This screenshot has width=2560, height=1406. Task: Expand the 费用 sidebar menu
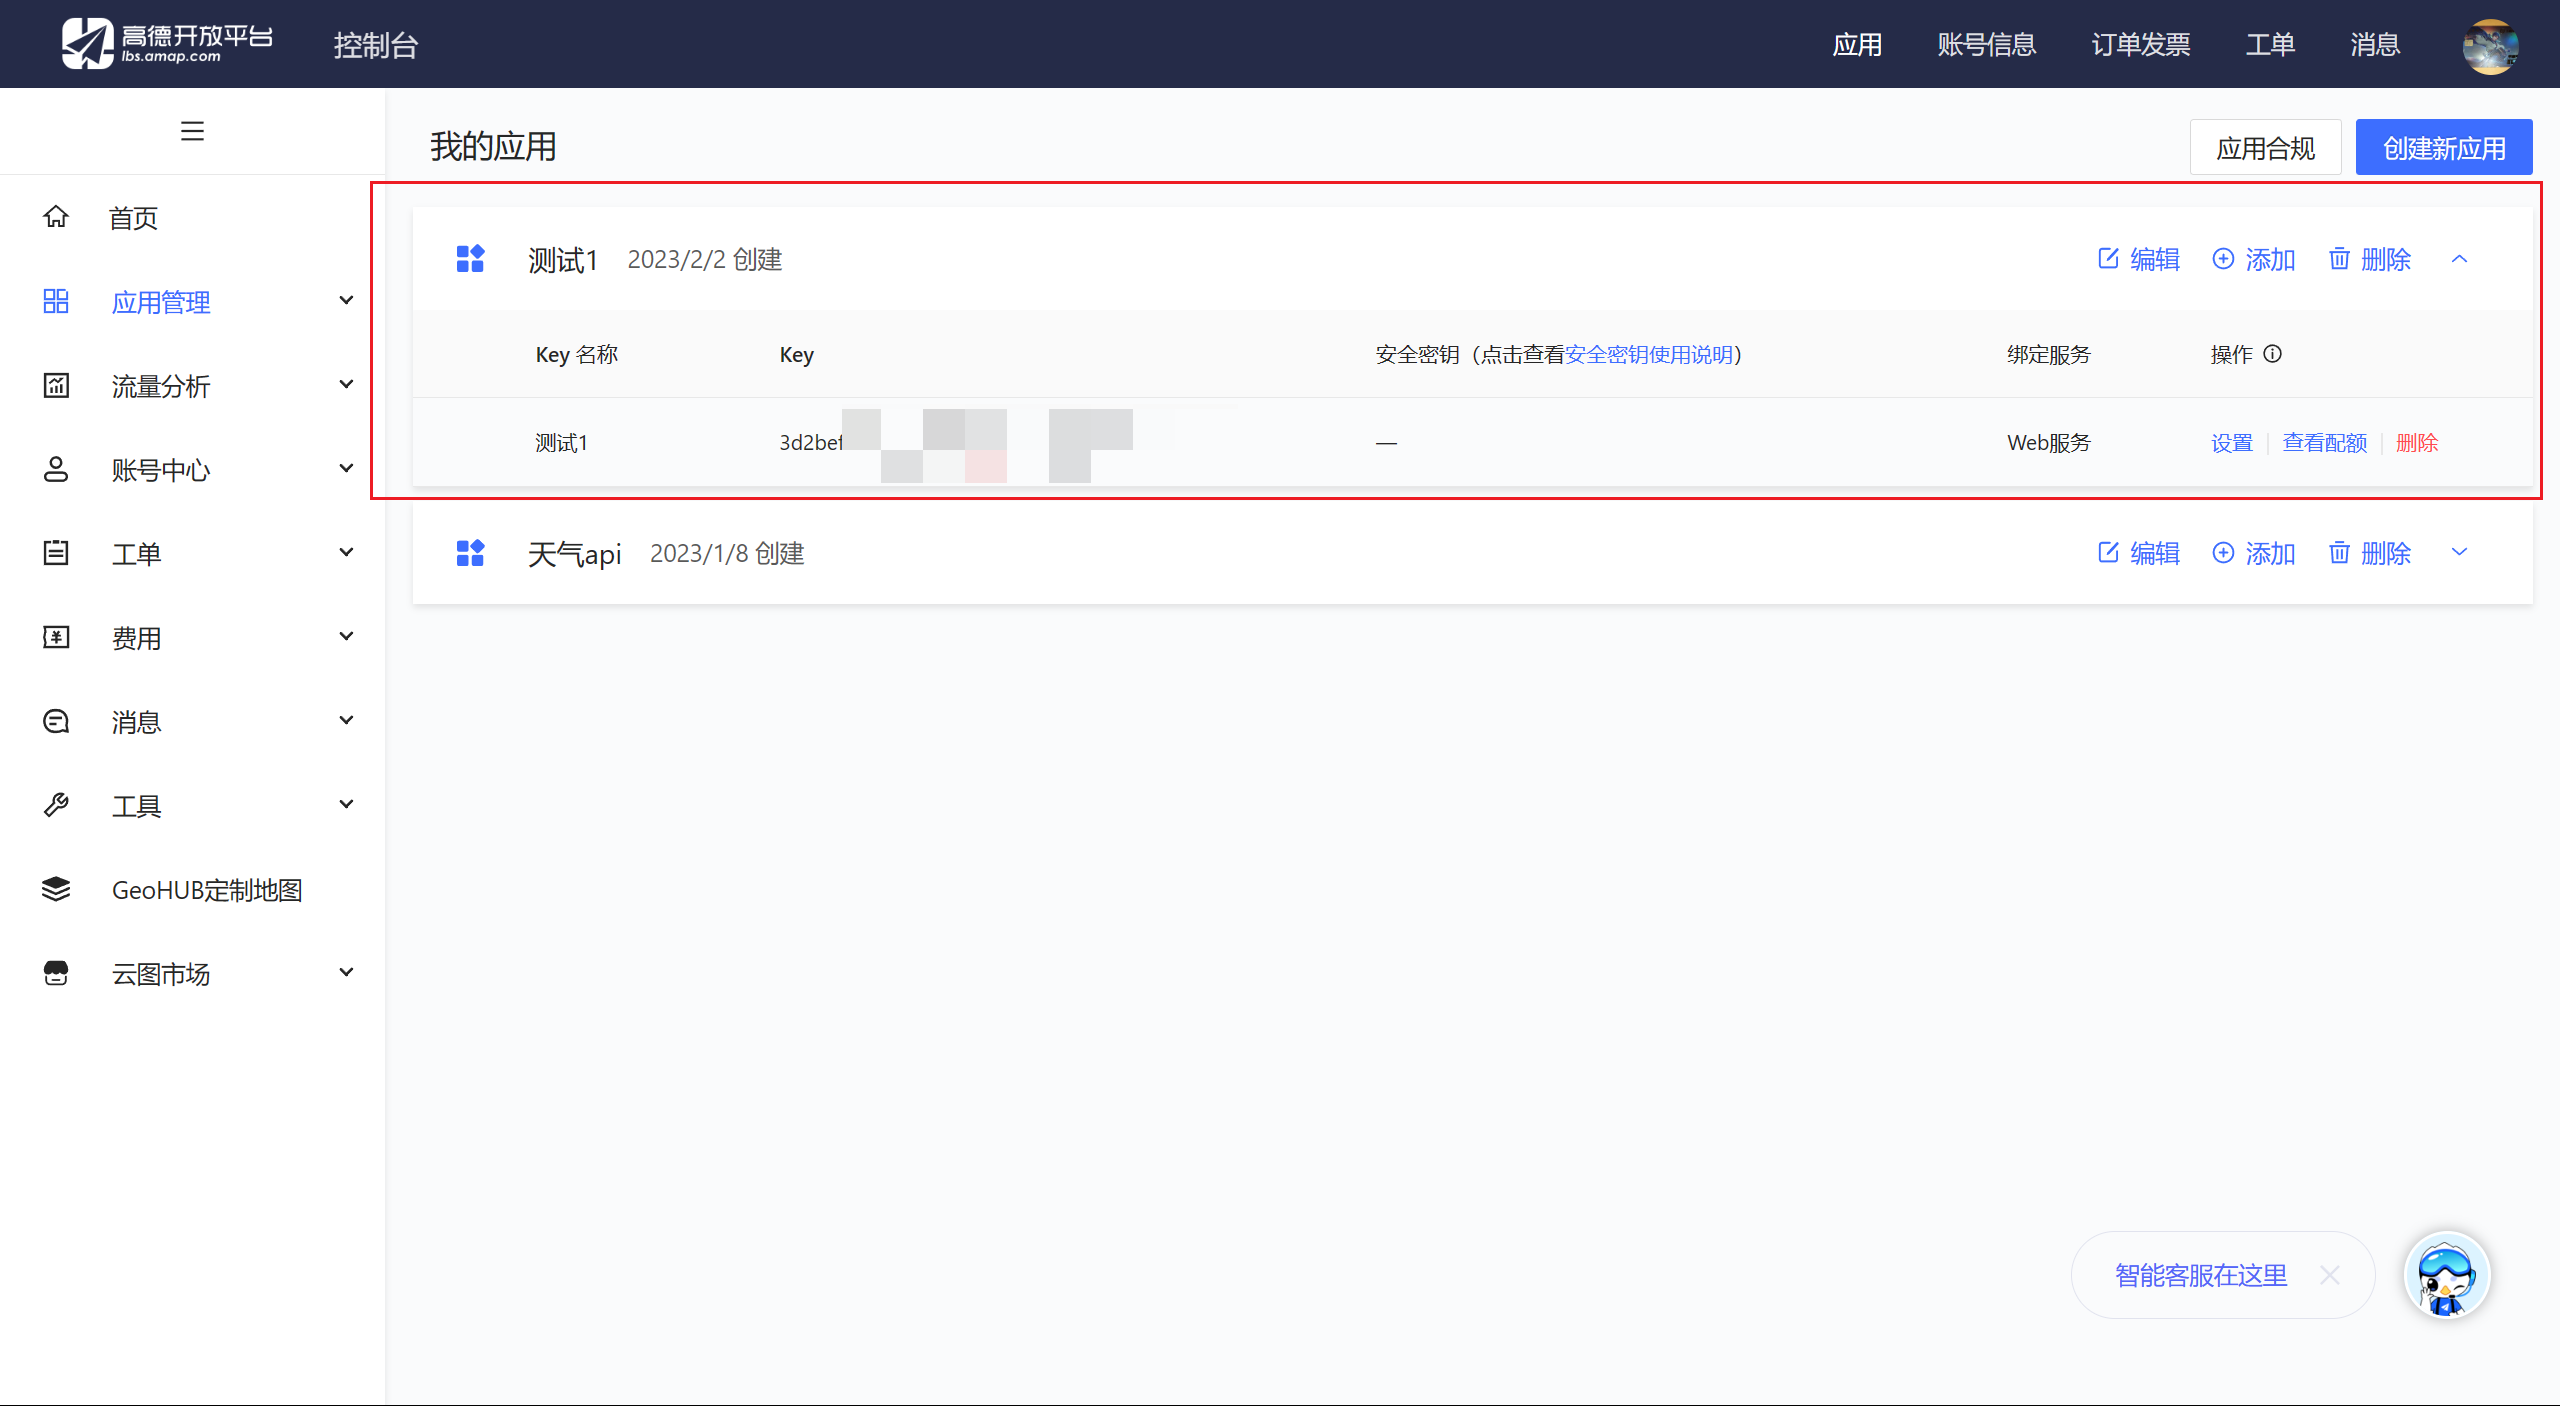346,637
